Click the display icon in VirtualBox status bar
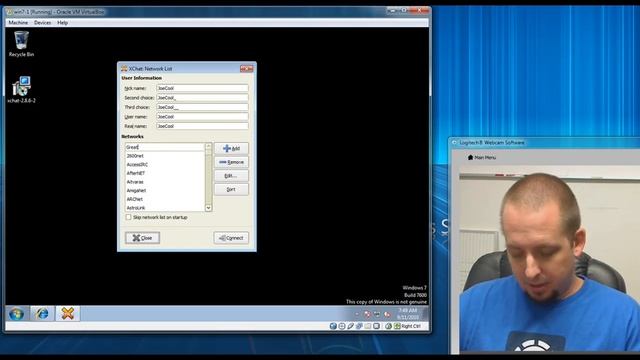This screenshot has width=640, height=360. tap(376, 326)
